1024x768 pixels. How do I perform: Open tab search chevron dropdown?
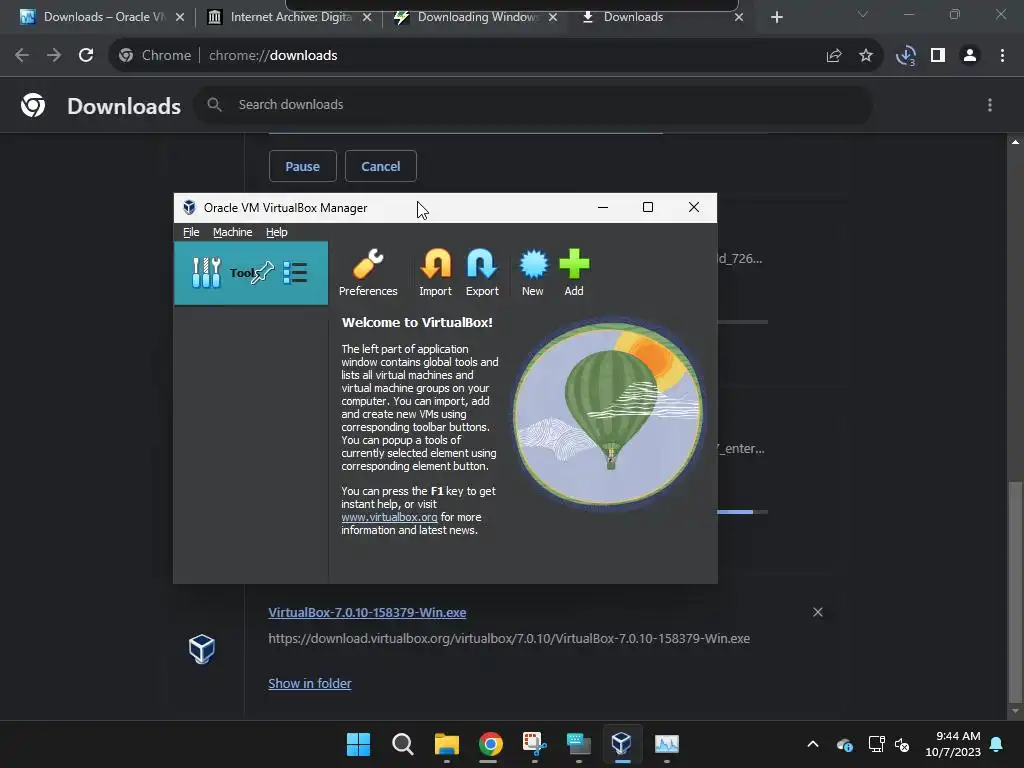[x=863, y=14]
